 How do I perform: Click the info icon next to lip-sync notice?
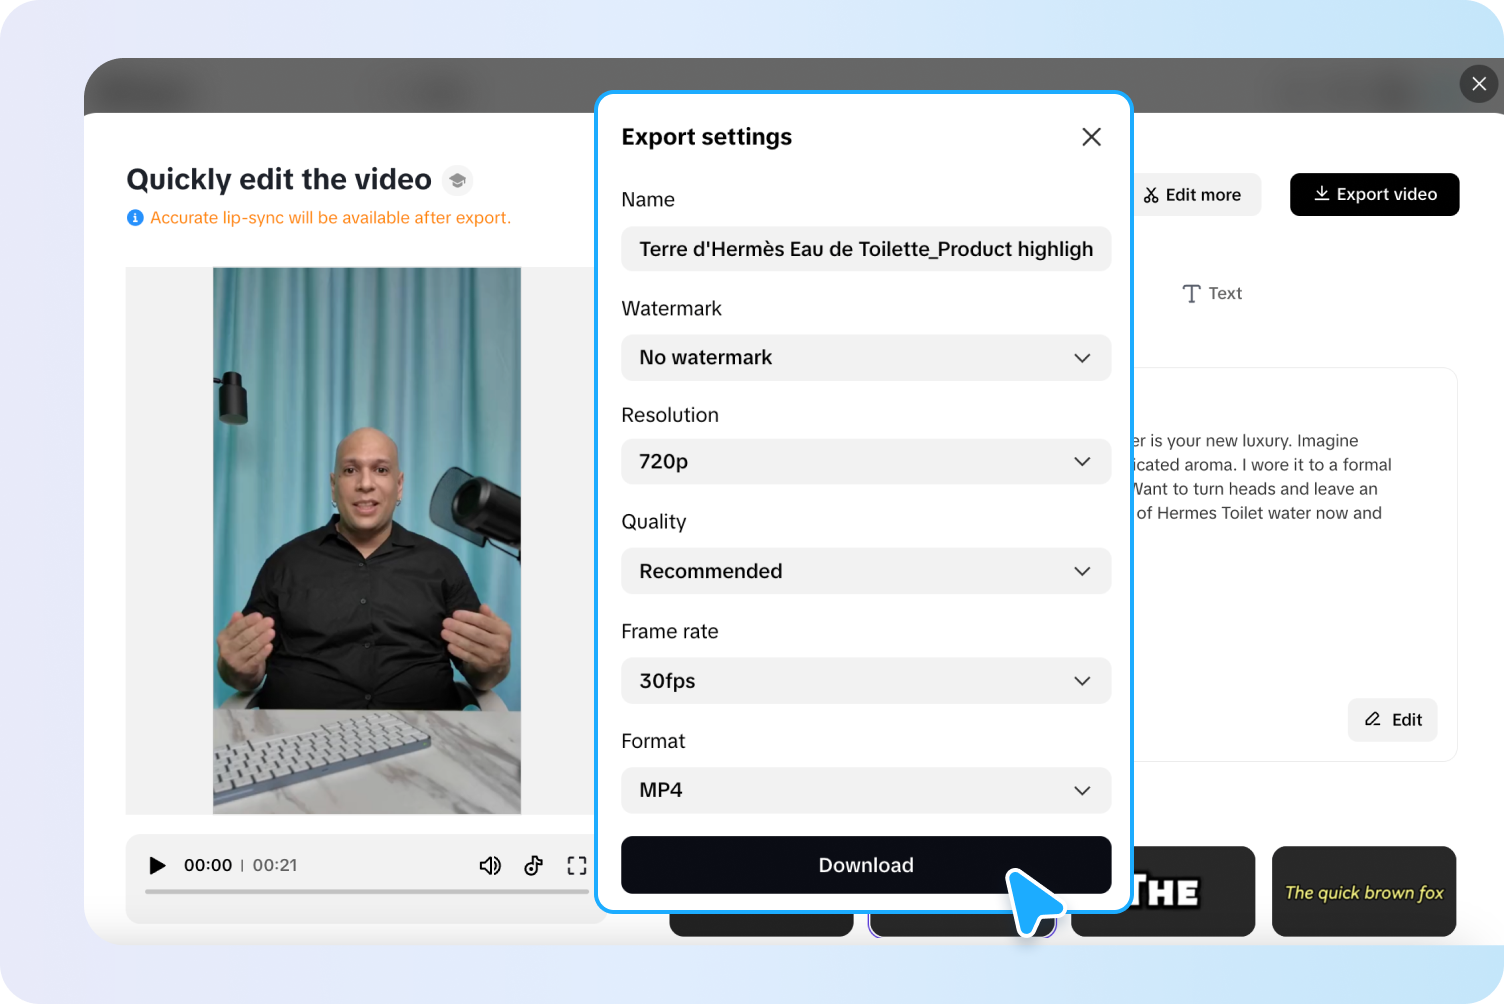pyautogui.click(x=135, y=217)
